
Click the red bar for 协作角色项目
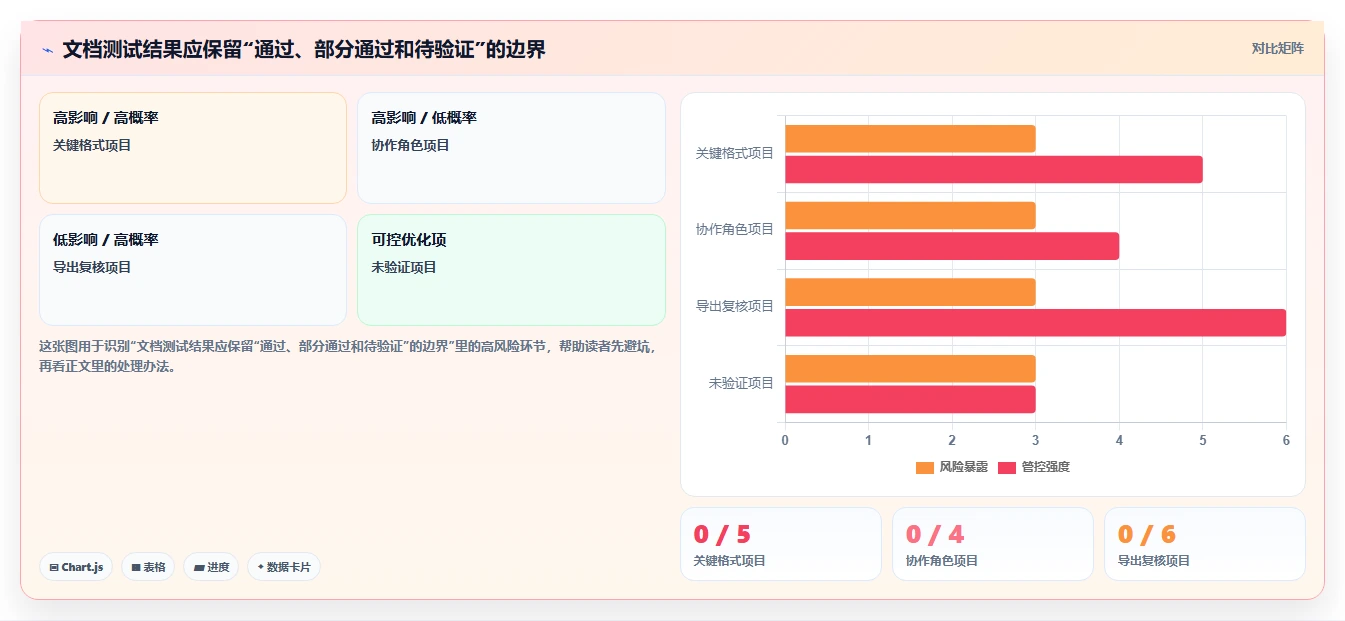[952, 246]
